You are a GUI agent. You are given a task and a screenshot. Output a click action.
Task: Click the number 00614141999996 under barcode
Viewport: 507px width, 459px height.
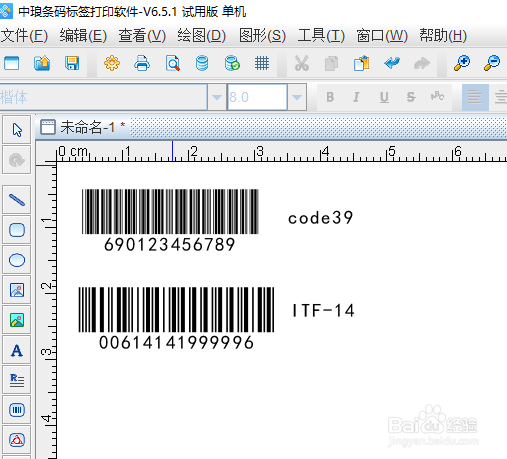(x=176, y=343)
